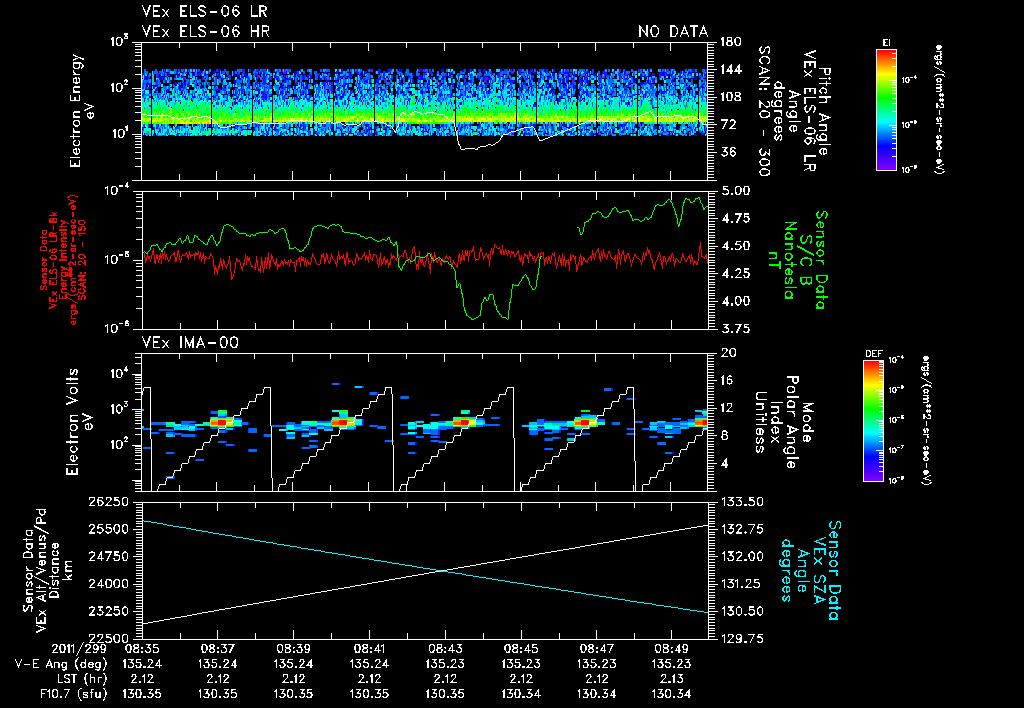Click the "180" pitch angle tick label
Screen dimensions: 1024x708
click(x=731, y=42)
